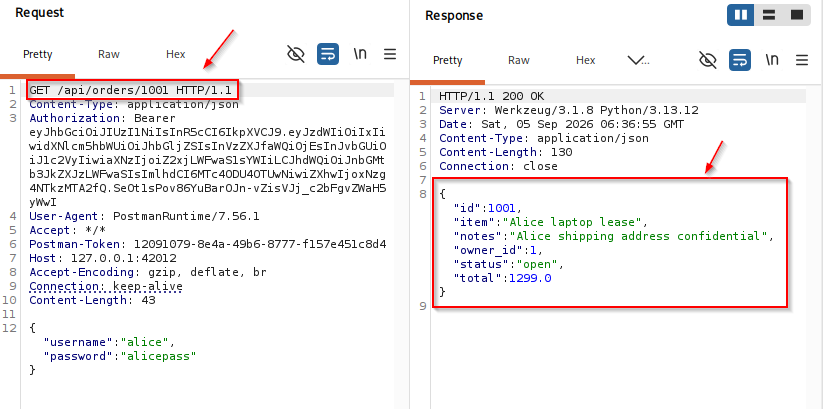Toggle show newline \n in Response pane
This screenshot has width=823, height=409.
(772, 60)
